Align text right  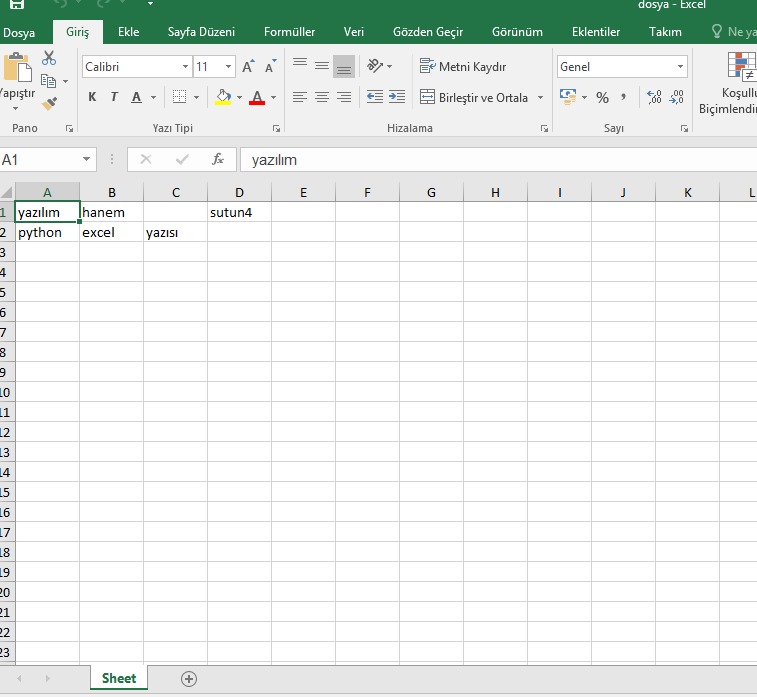point(344,97)
